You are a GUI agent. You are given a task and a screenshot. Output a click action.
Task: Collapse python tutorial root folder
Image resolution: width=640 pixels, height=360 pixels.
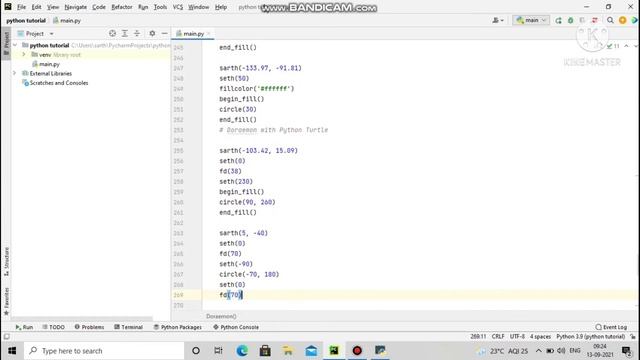pos(15,45)
